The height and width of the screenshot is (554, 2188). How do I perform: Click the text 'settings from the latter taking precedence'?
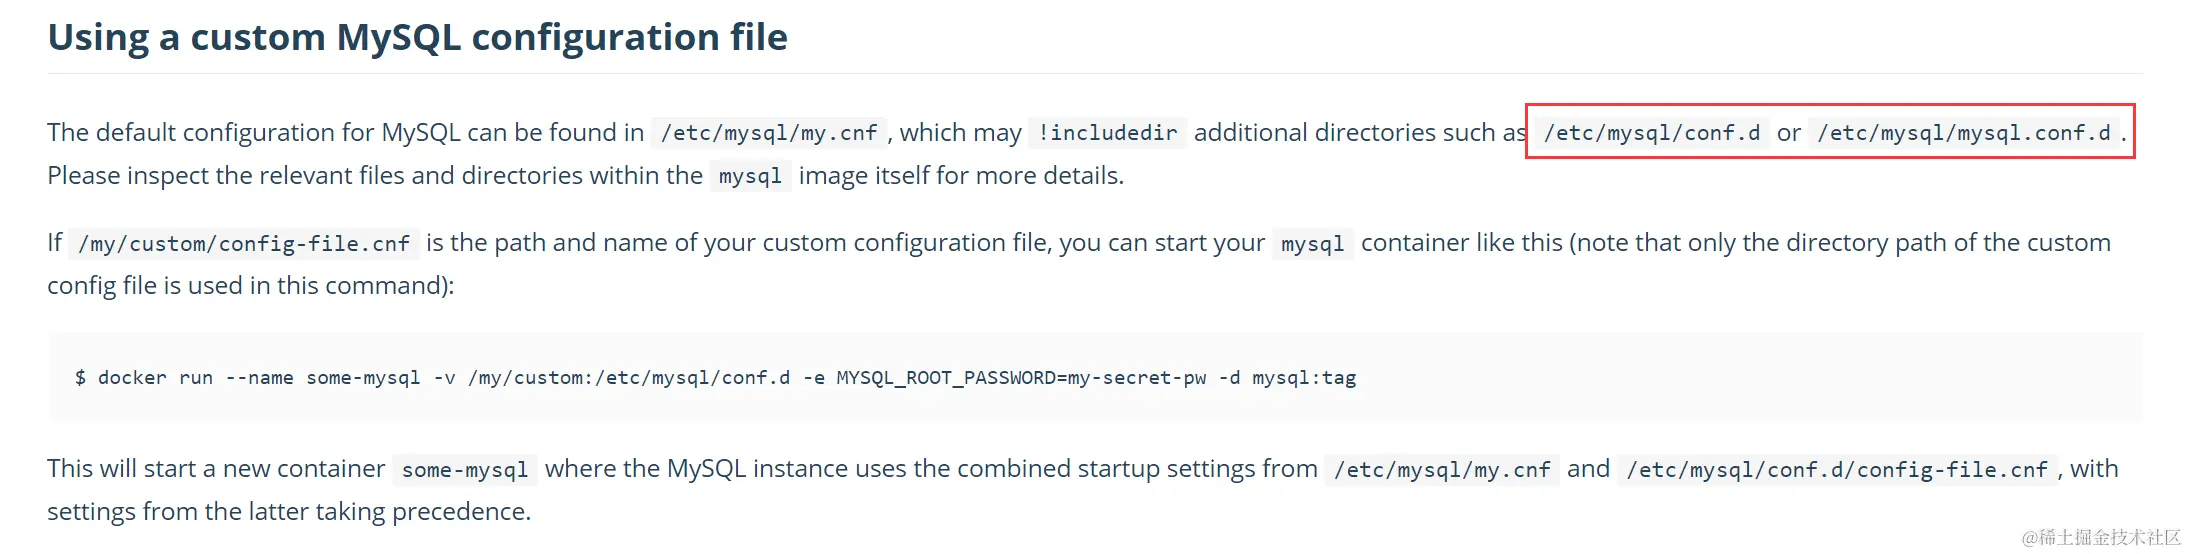click(x=289, y=512)
